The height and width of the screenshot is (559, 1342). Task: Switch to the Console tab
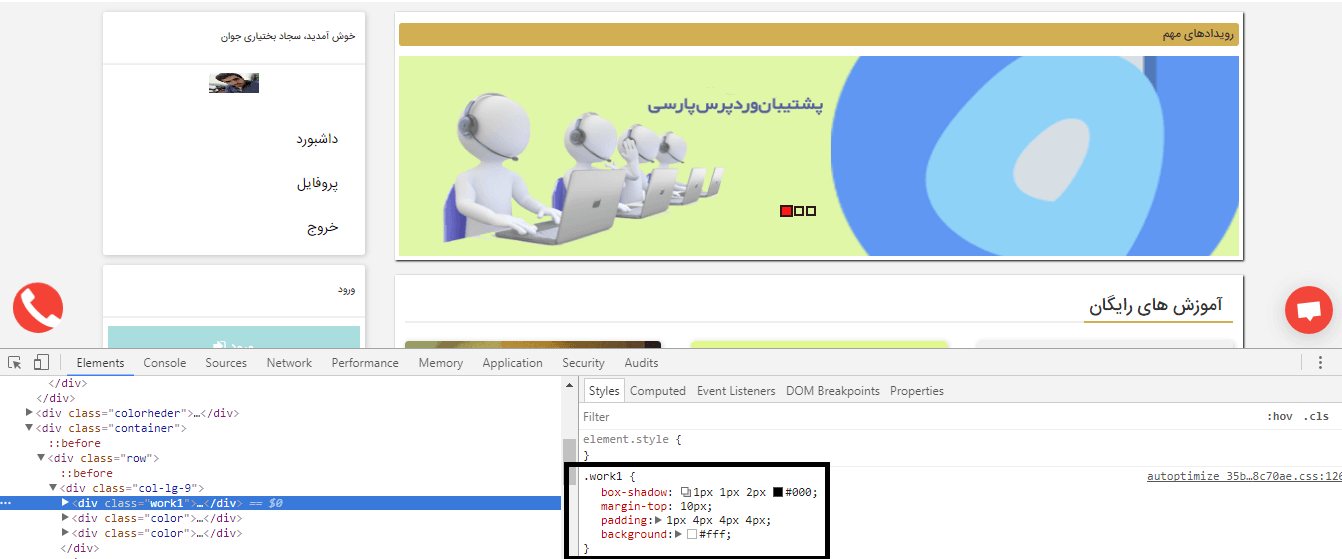(165, 363)
